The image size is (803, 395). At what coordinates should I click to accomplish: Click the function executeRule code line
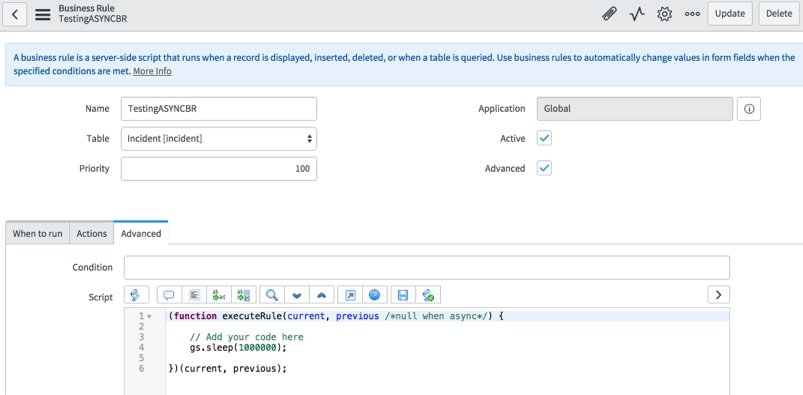[x=336, y=316]
